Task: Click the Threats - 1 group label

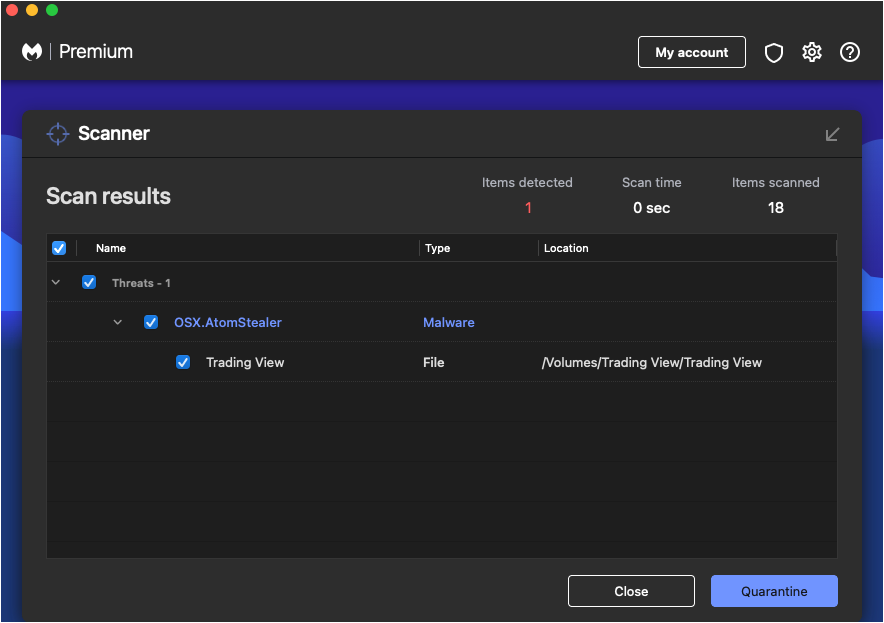Action: [x=142, y=283]
